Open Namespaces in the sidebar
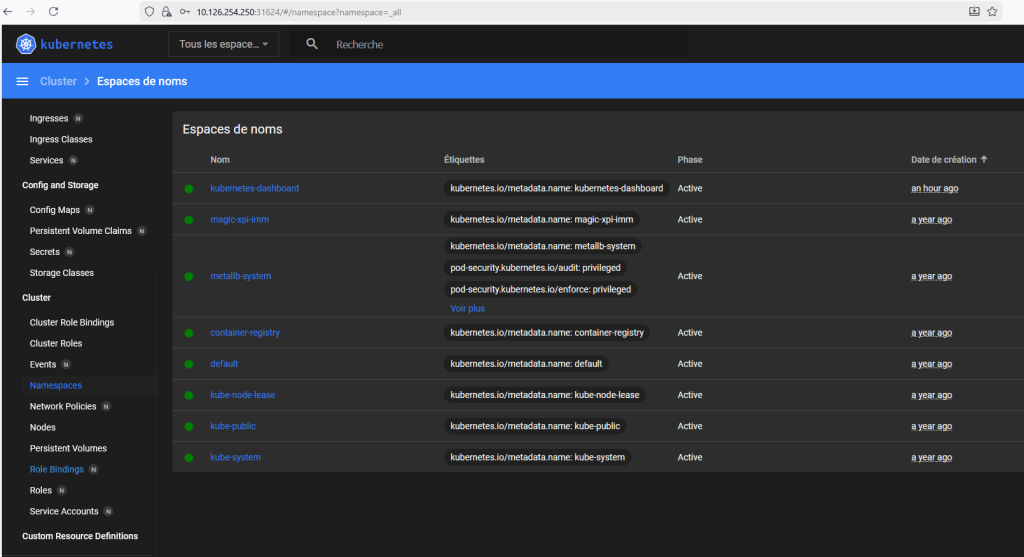This screenshot has width=1024, height=557. (x=56, y=385)
